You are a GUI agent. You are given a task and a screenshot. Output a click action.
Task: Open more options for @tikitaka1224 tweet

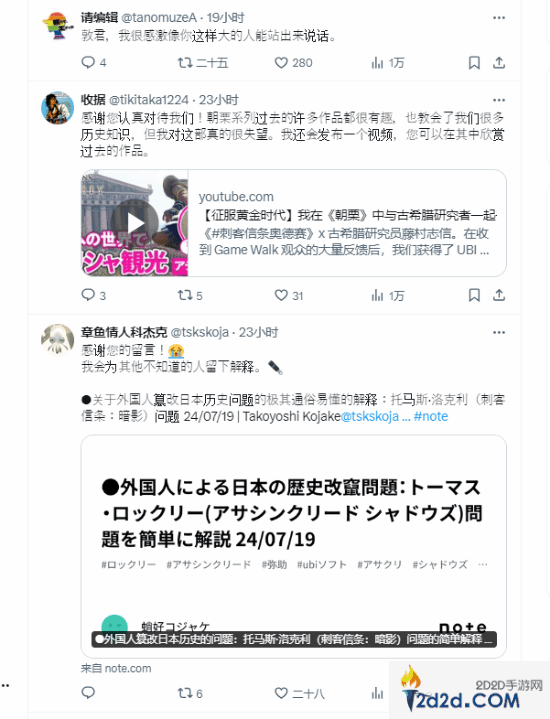tap(499, 100)
